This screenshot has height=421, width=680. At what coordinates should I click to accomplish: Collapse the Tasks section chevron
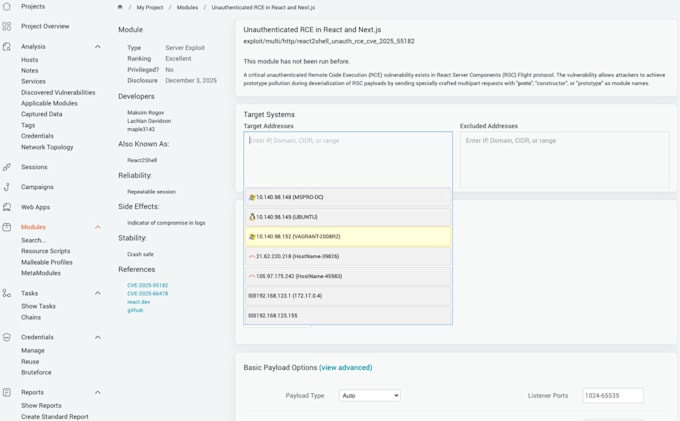[98, 294]
